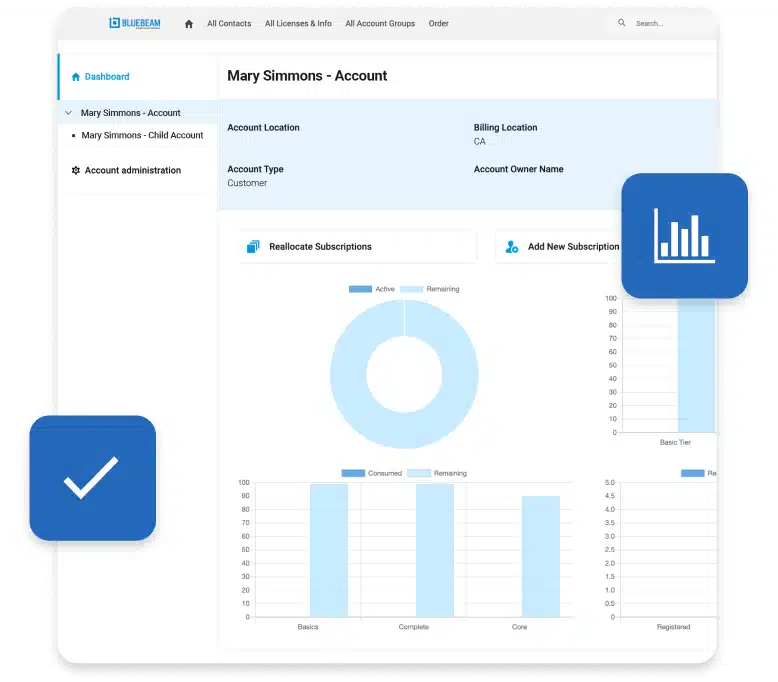
Task: Collapse the Mary Simmons - Account tree node
Action: coord(68,114)
